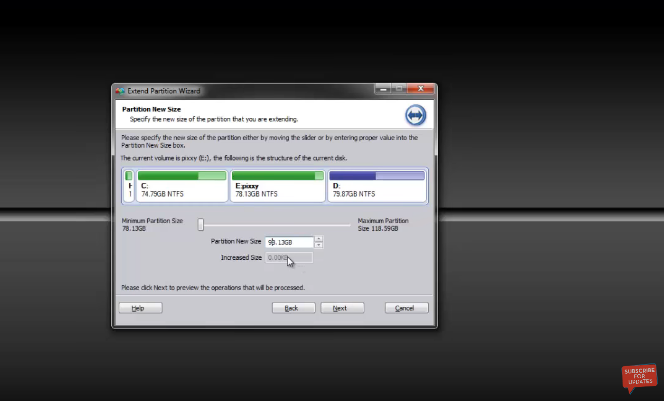Click the greyed-out Increased Size field
Screen dimensions: 664x401
point(288,258)
